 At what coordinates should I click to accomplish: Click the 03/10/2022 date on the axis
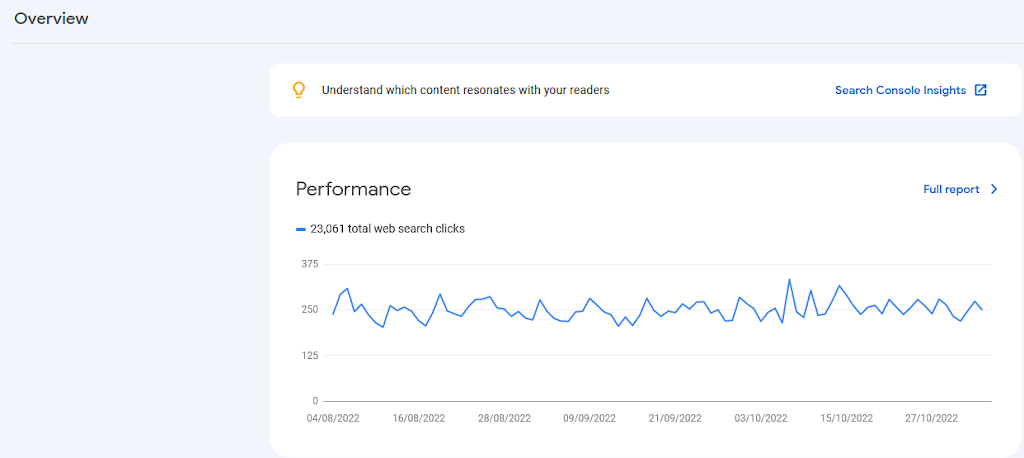point(761,419)
